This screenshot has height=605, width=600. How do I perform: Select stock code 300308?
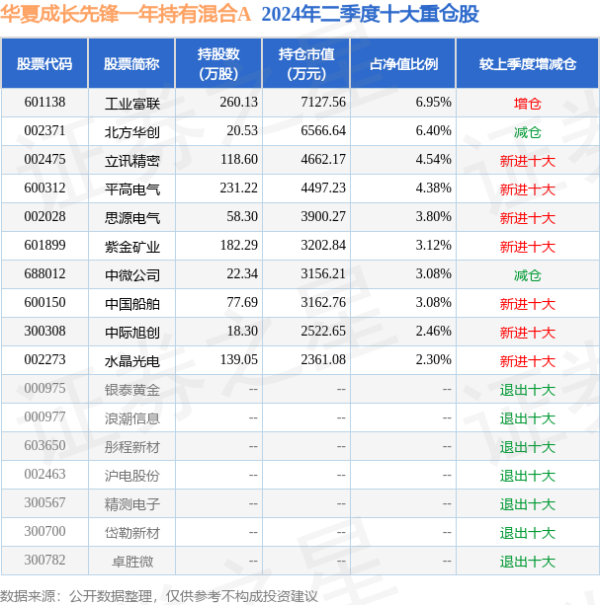coord(45,331)
